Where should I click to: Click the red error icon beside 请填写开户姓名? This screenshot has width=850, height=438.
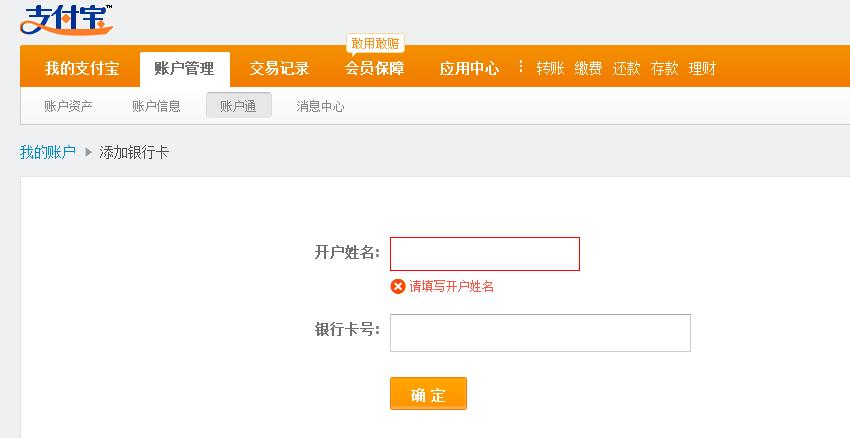pos(398,286)
